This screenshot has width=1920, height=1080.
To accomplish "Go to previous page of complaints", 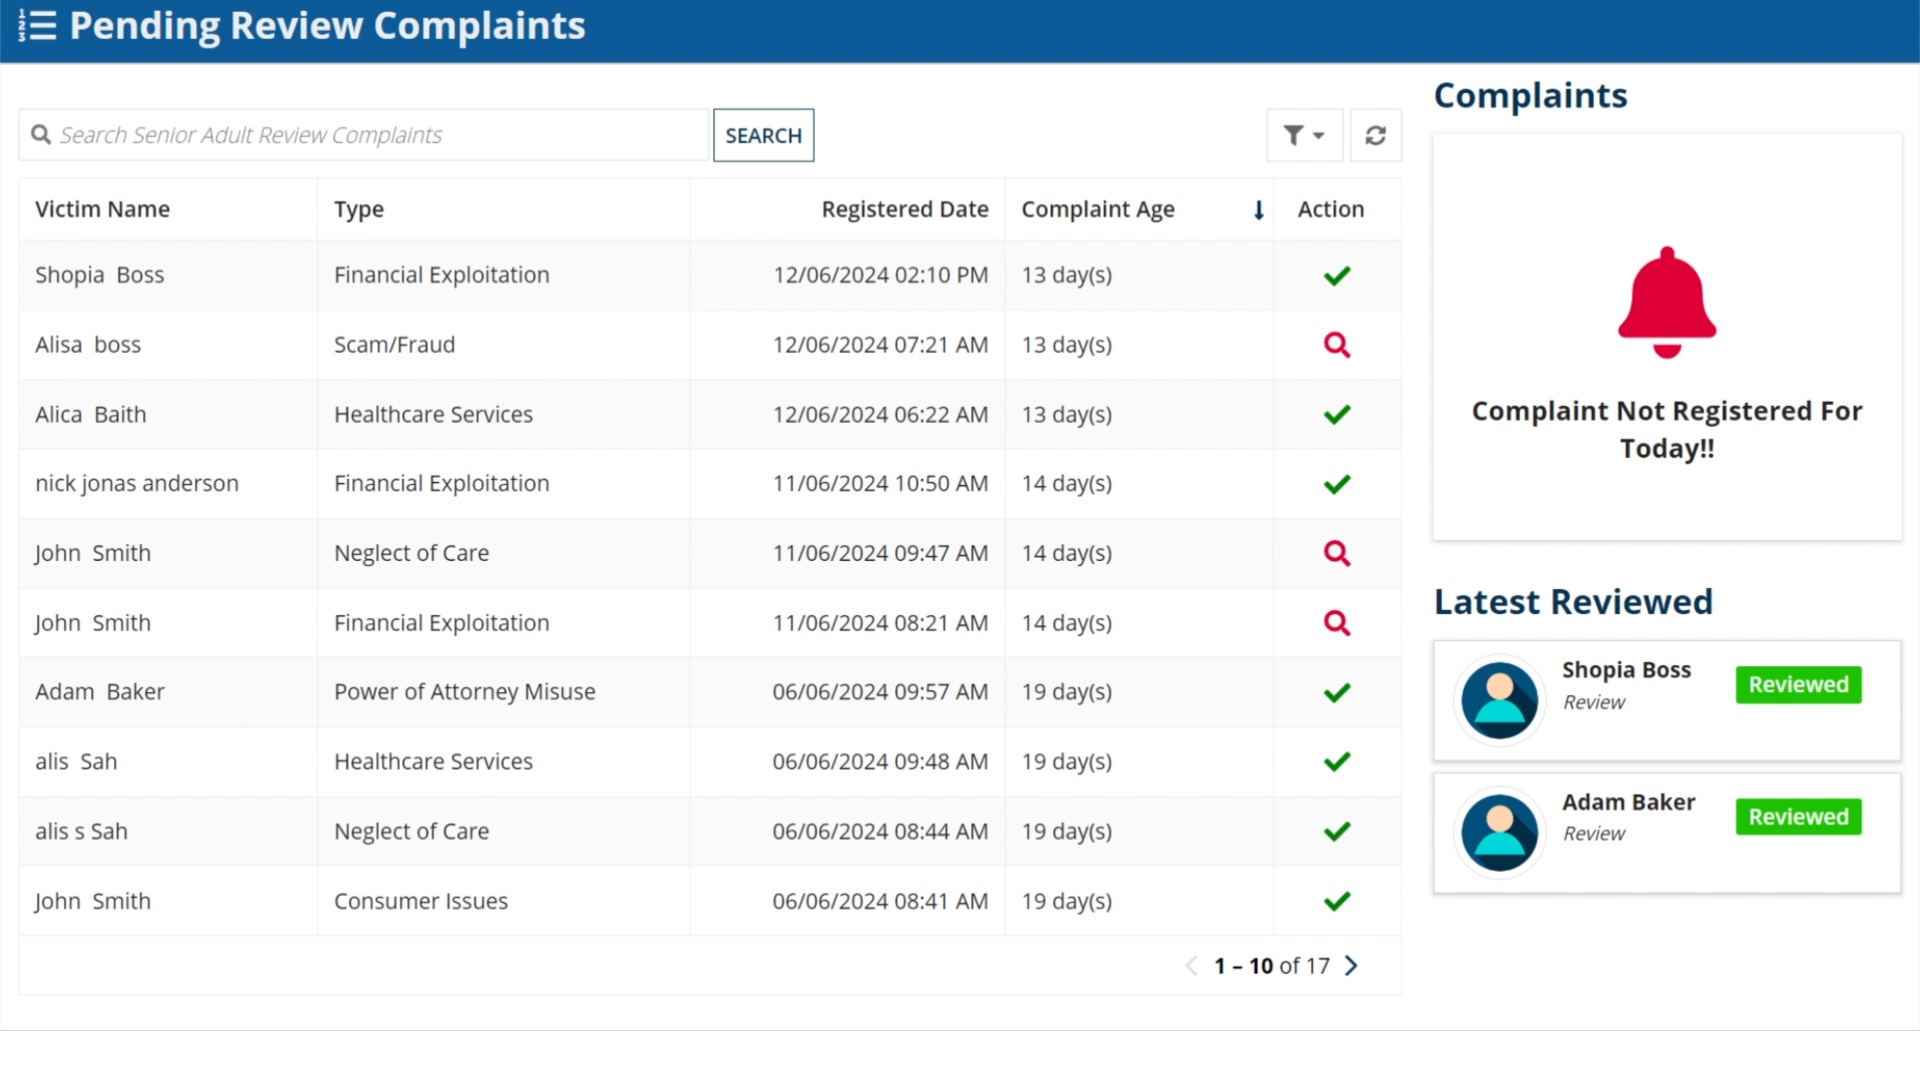I will click(1191, 966).
